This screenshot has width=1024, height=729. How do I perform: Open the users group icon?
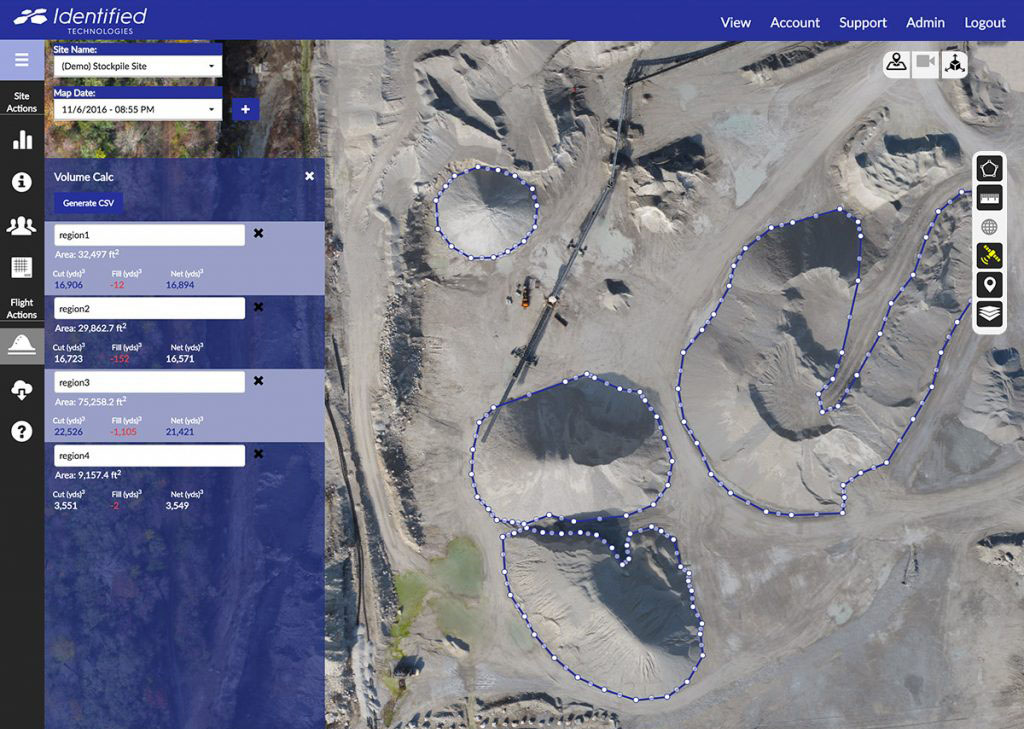(x=22, y=226)
